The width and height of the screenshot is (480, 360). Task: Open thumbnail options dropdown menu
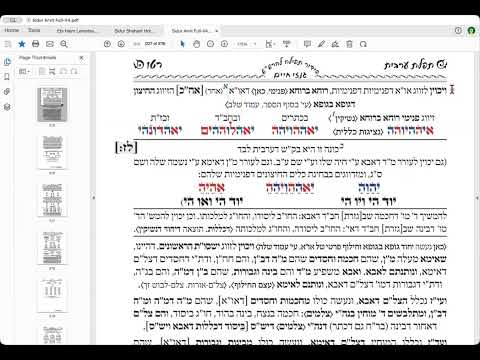pyautogui.click(x=24, y=71)
